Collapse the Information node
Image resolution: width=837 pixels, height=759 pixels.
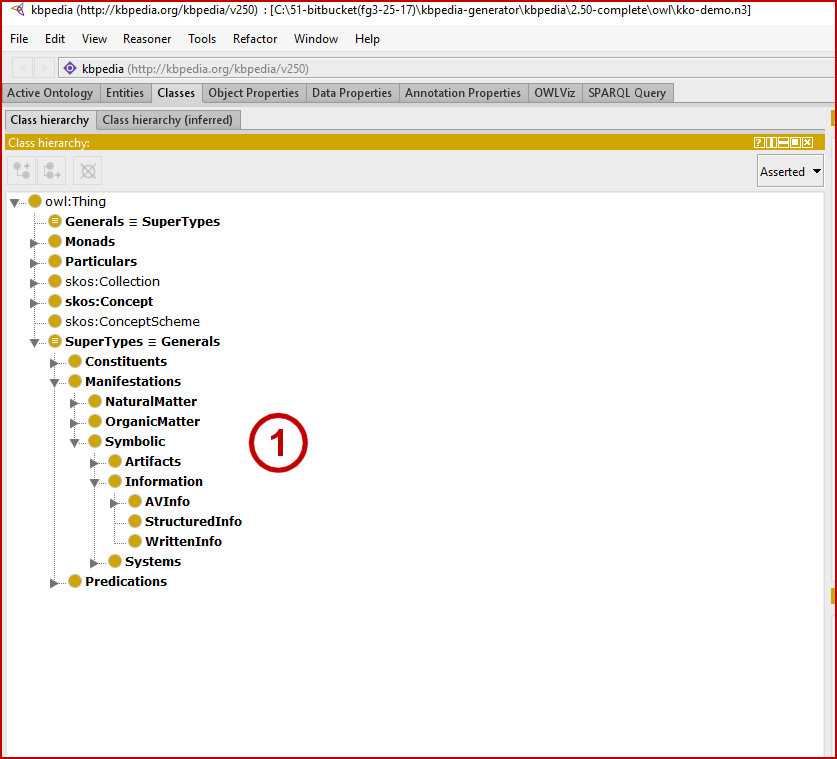tap(94, 483)
